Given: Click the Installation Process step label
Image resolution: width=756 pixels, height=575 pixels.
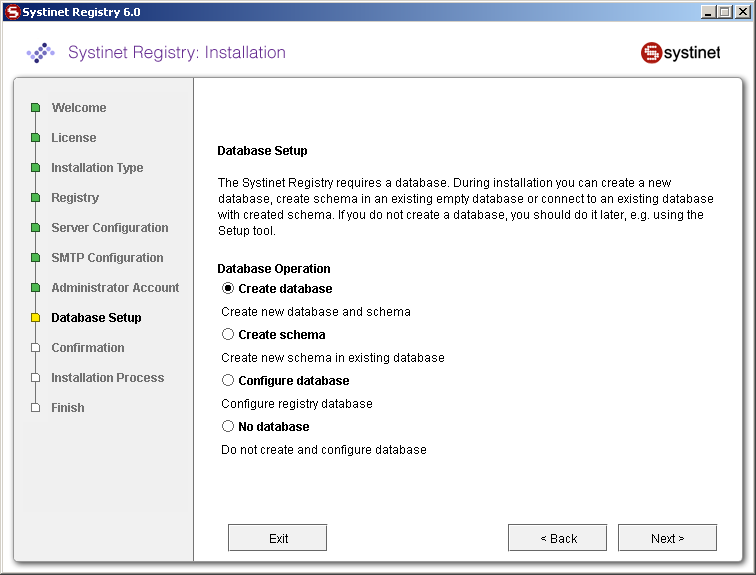Looking at the screenshot, I should (108, 377).
